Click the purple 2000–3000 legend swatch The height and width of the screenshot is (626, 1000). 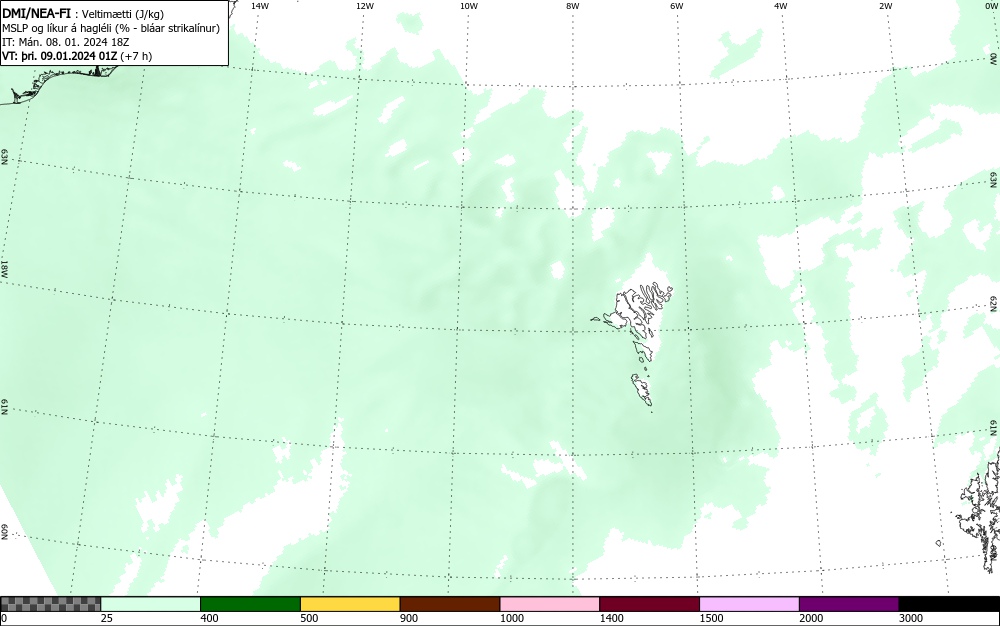point(849,604)
